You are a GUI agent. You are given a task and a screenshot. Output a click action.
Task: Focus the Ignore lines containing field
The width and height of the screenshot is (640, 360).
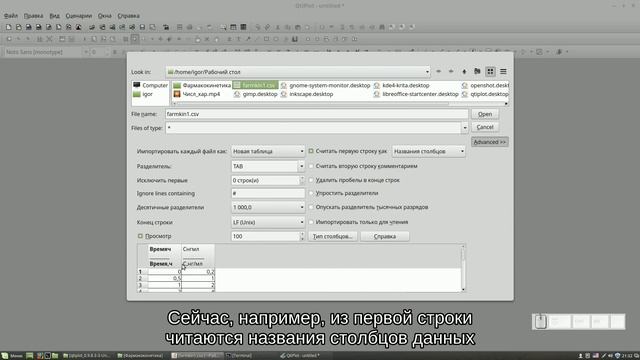tap(268, 193)
